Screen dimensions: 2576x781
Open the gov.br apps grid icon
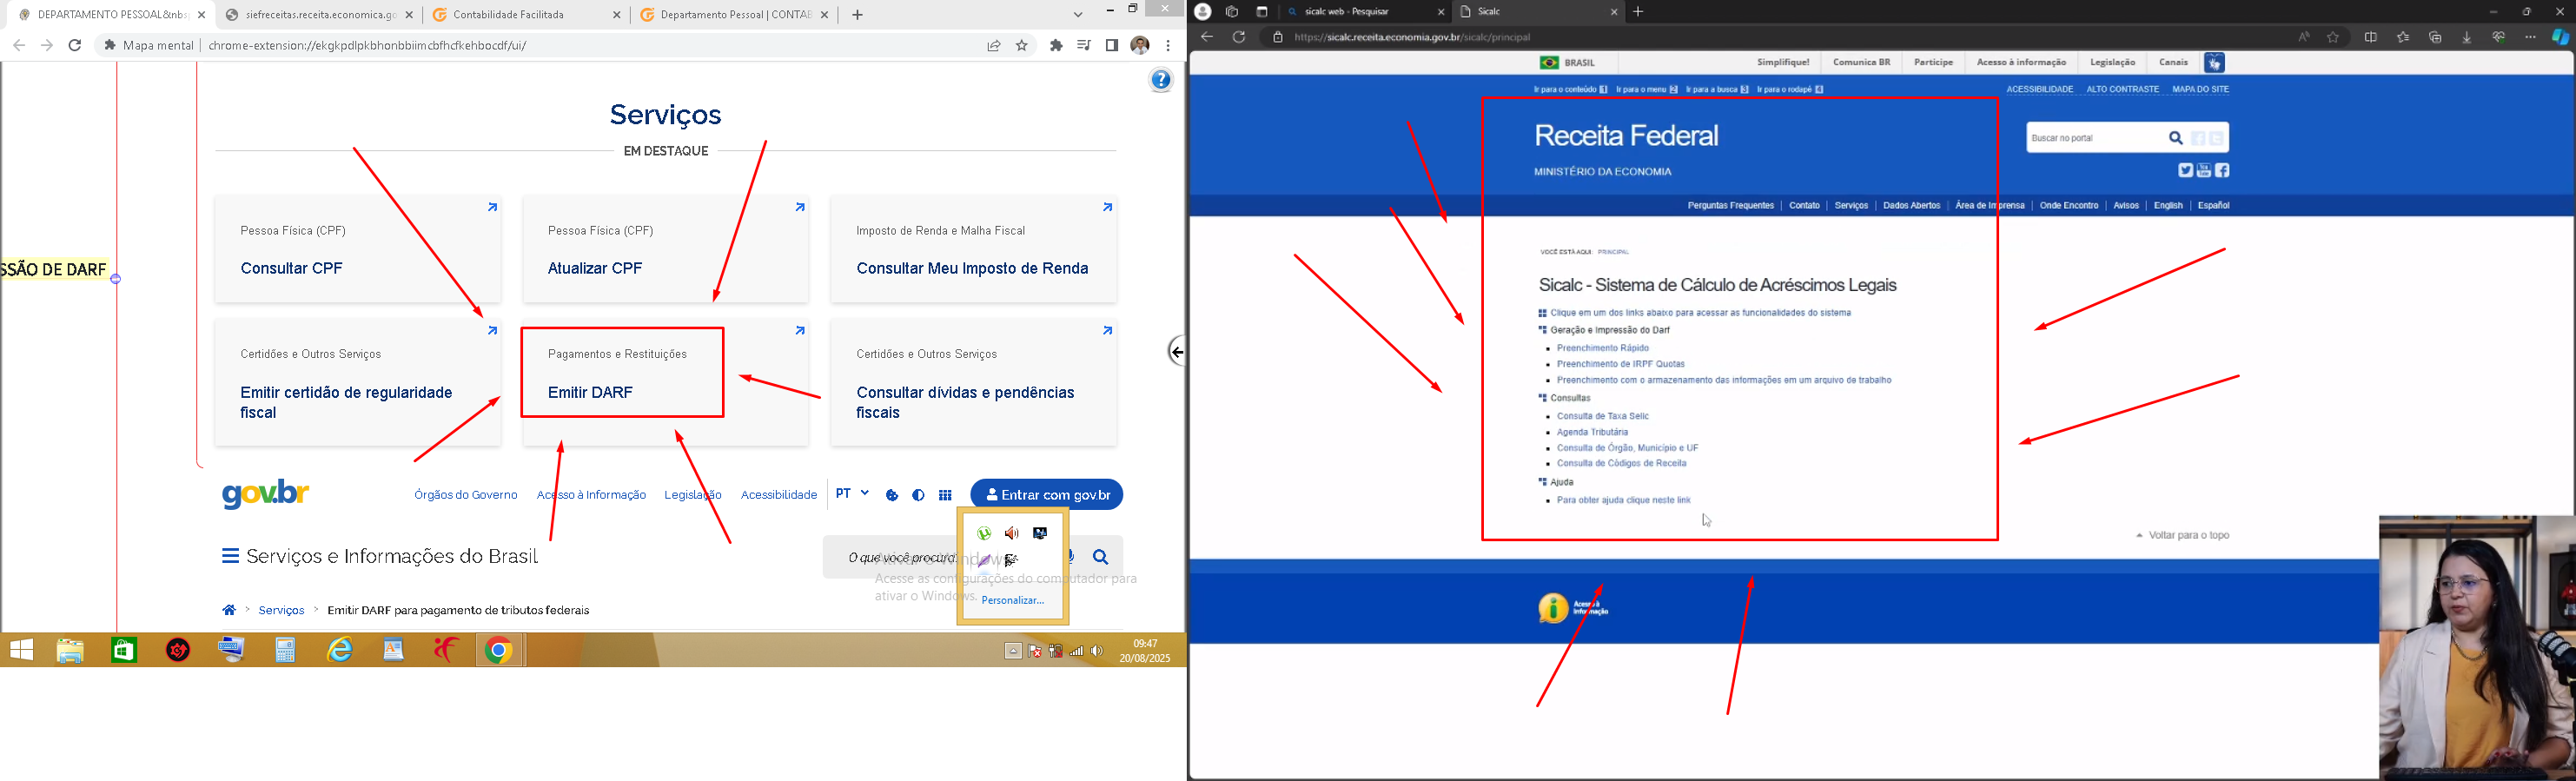pyautogui.click(x=945, y=495)
